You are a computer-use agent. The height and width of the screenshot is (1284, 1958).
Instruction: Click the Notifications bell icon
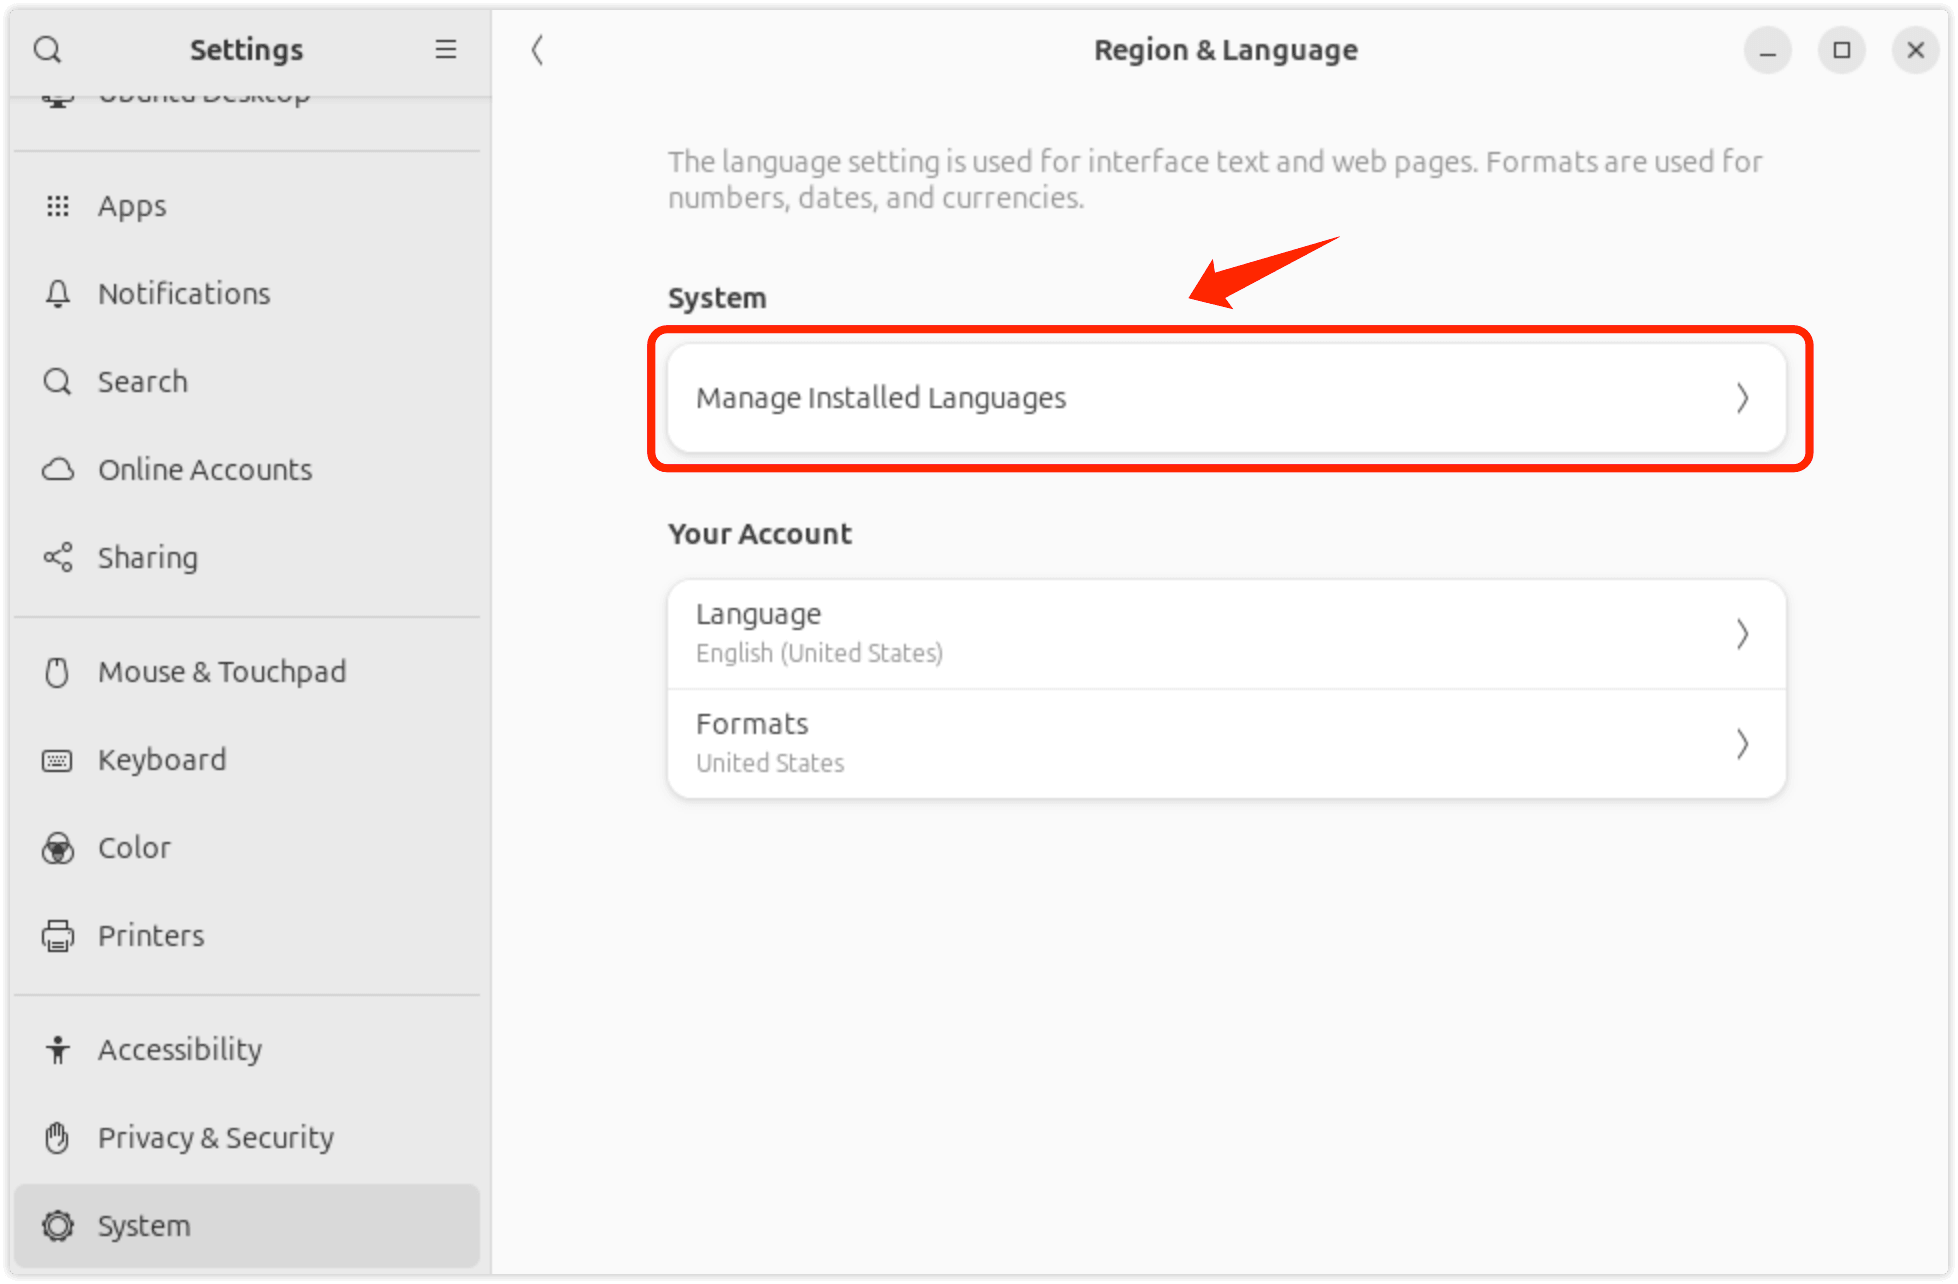[58, 294]
